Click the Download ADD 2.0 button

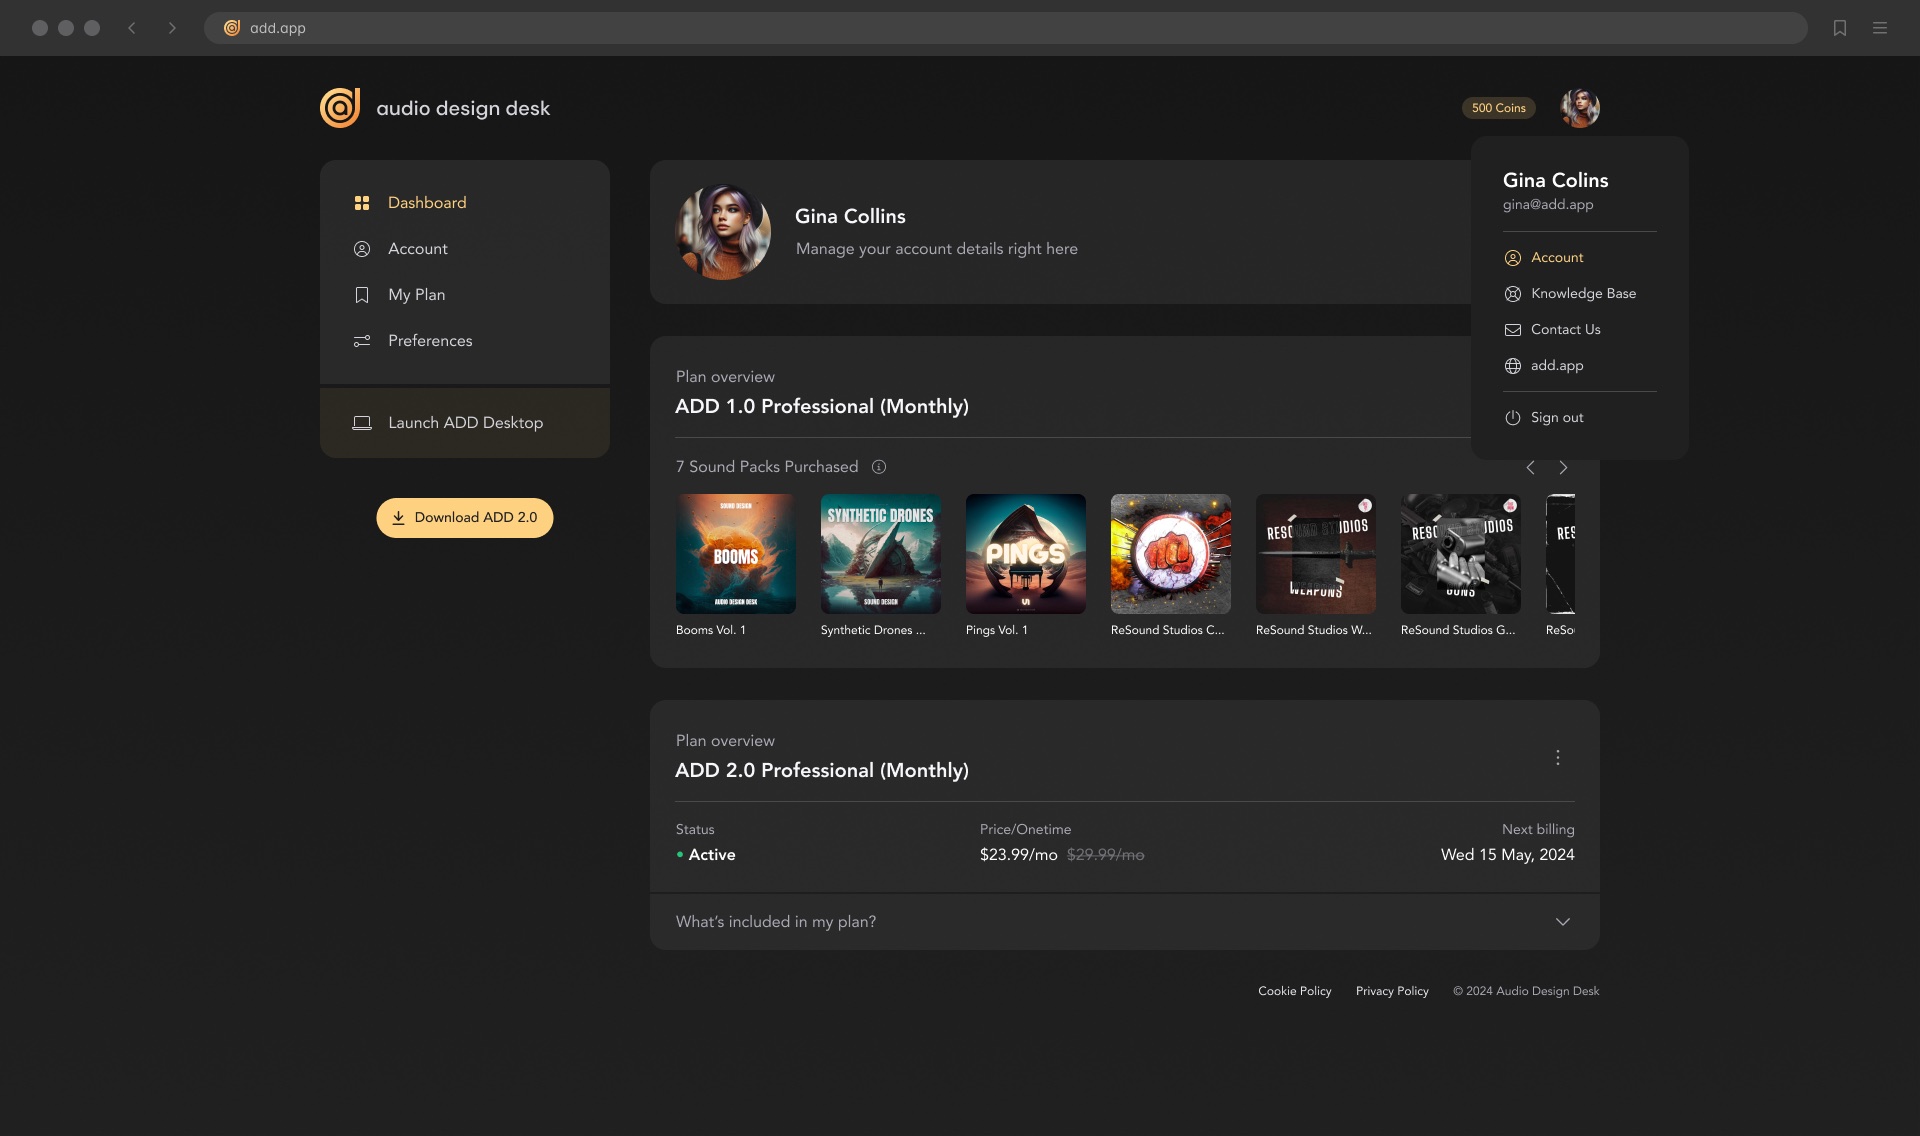[x=464, y=518]
